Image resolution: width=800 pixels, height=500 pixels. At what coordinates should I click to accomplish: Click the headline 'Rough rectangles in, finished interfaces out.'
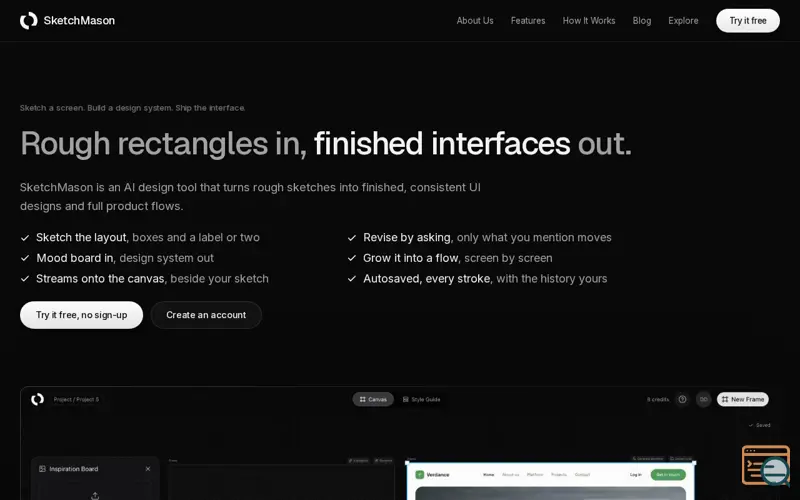point(326,143)
